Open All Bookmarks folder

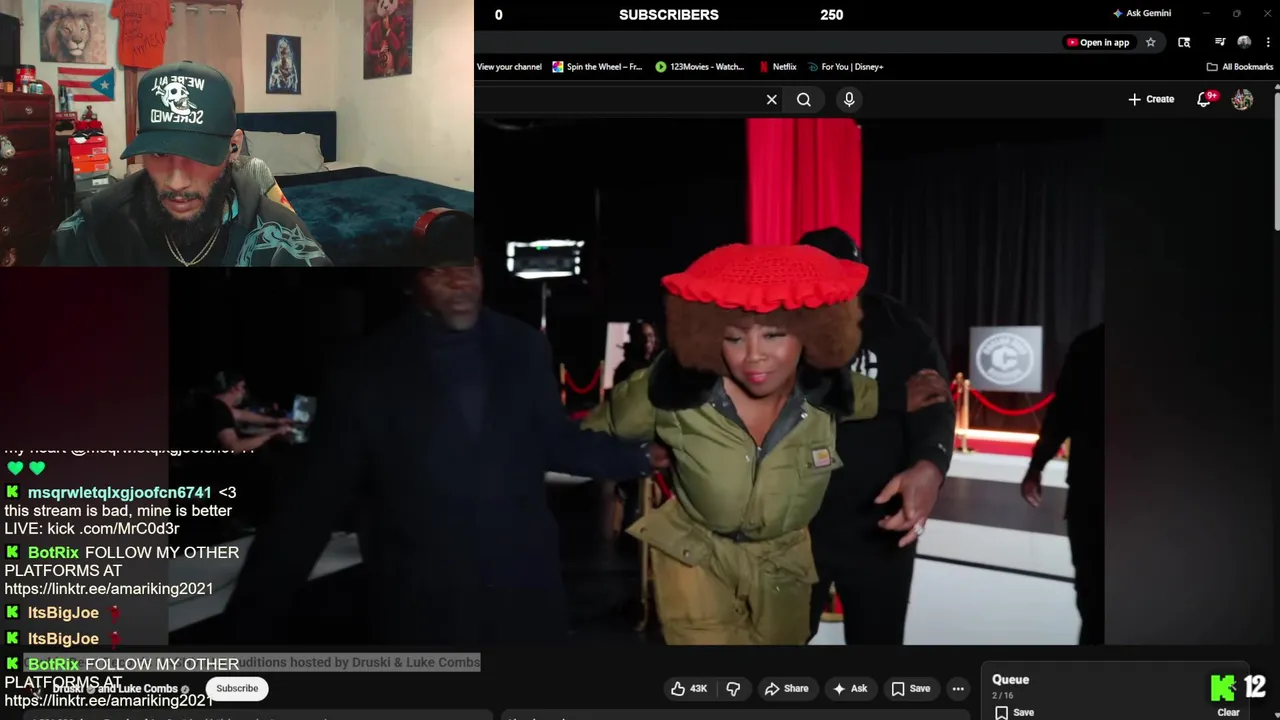point(1240,67)
